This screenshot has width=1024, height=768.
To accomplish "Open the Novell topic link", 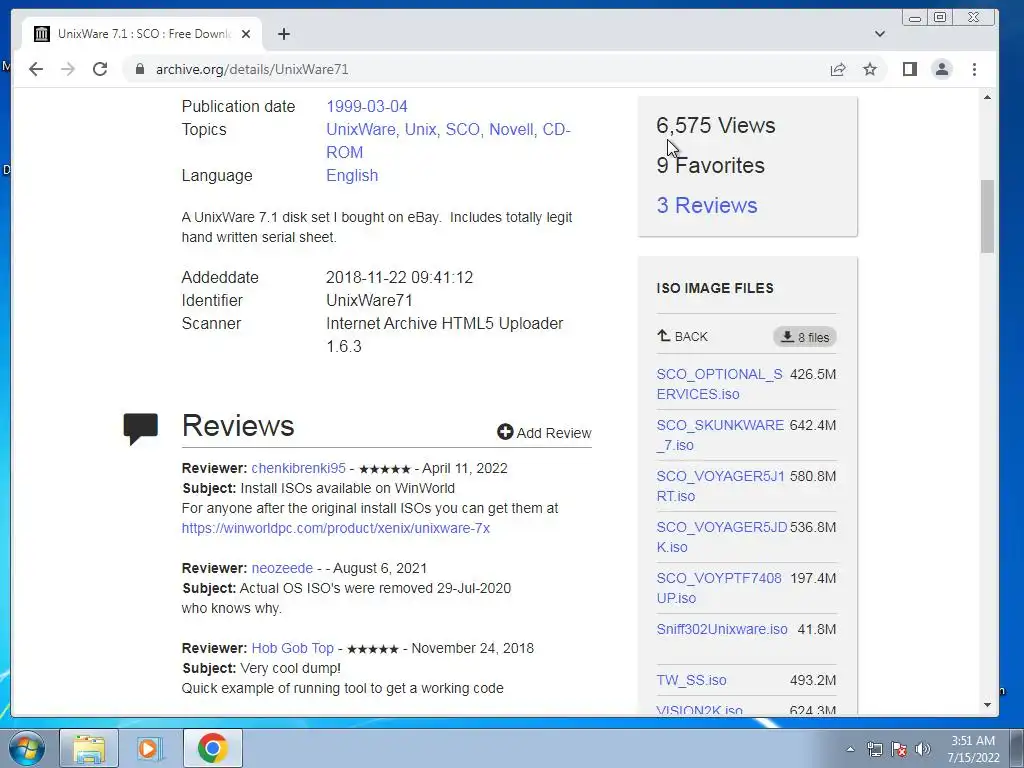I will pyautogui.click(x=511, y=129).
